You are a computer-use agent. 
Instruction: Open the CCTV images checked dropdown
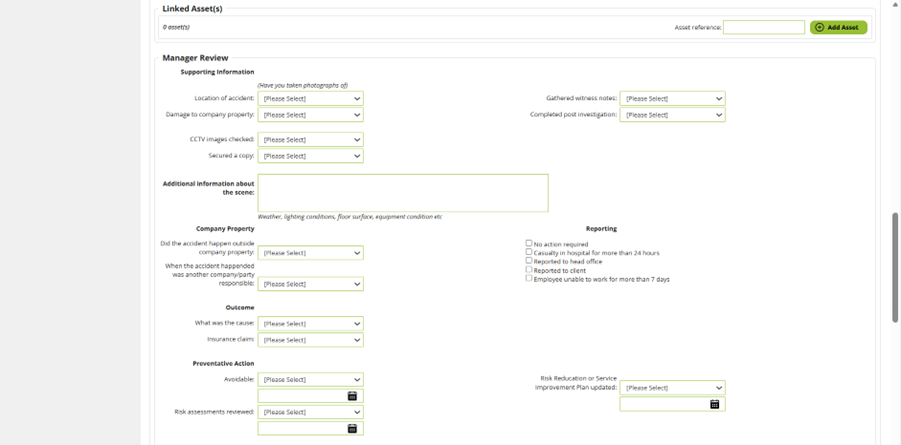click(310, 140)
